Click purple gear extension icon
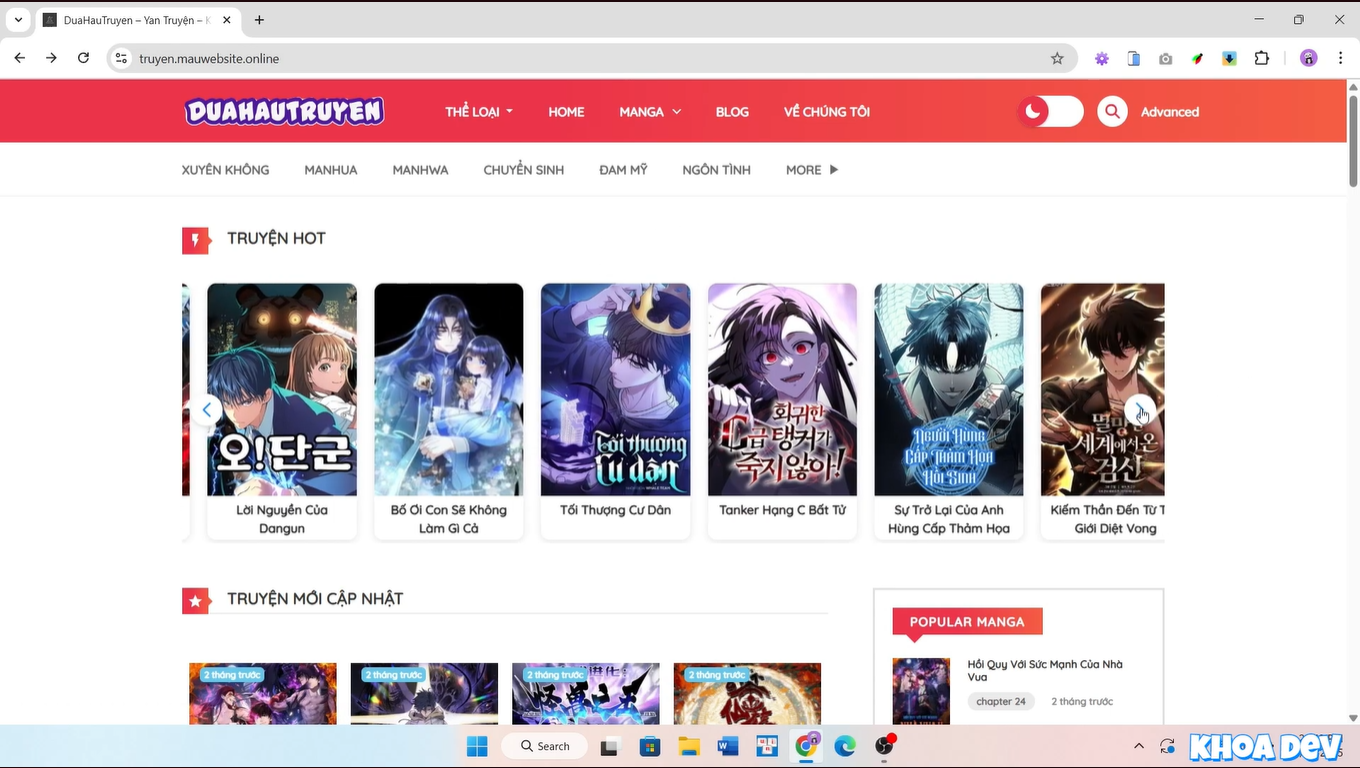The image size is (1360, 768). coord(1102,59)
